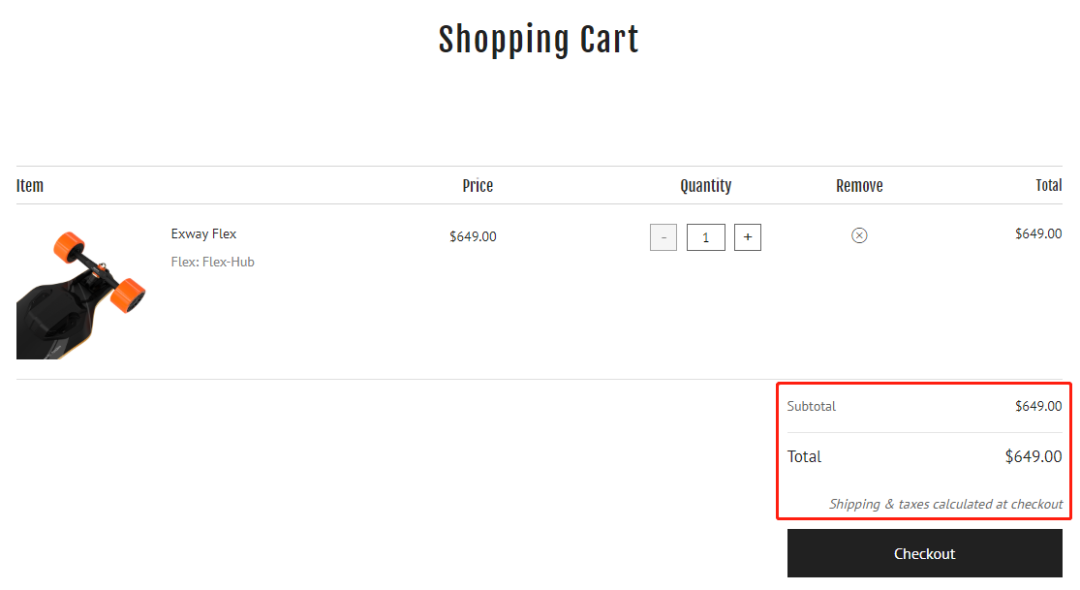Click the Total label in summary
Screen dimensions: 1080x590
(804, 456)
